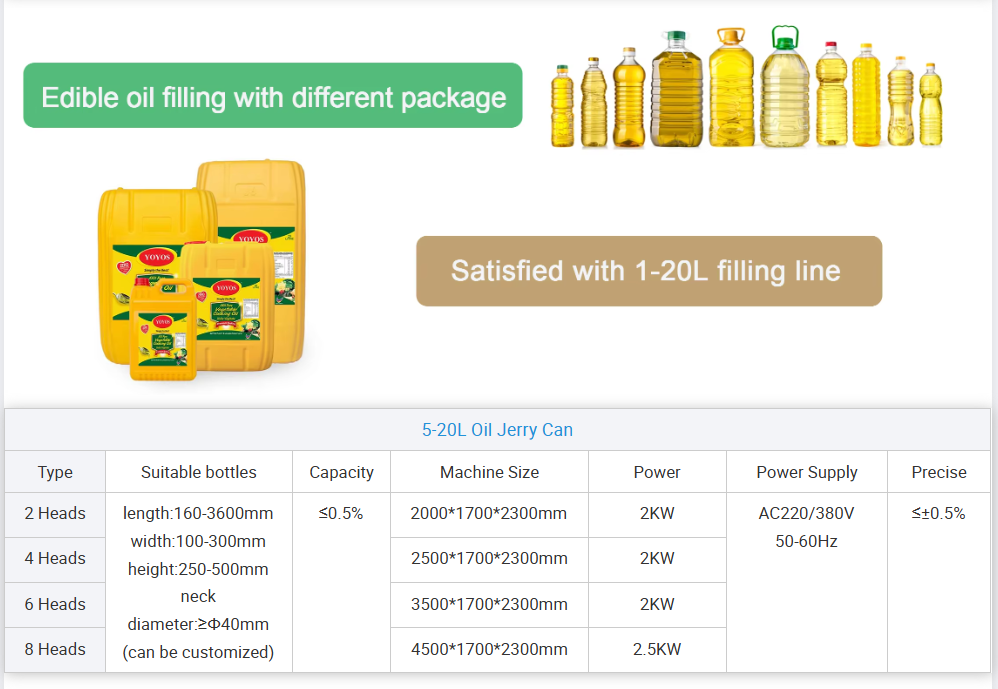Click the 'AC220/380V' power supply cell
The image size is (998, 689).
pyautogui.click(x=806, y=514)
